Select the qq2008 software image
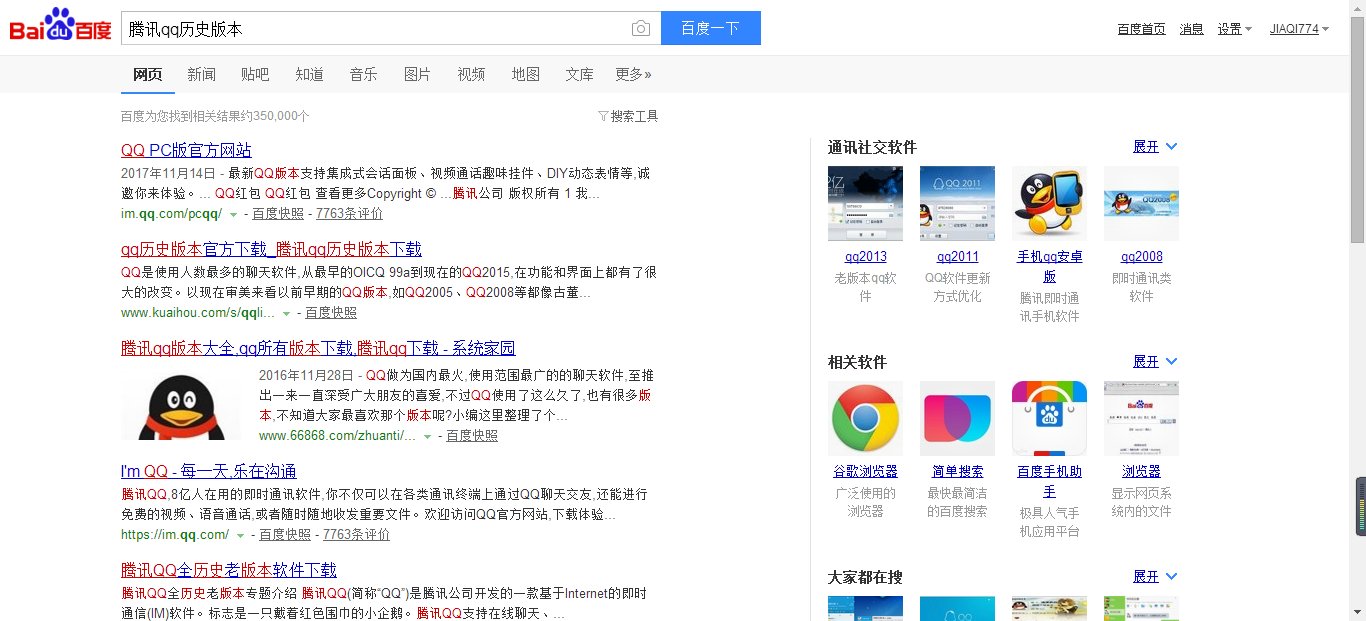The width and height of the screenshot is (1366, 621). (1140, 203)
